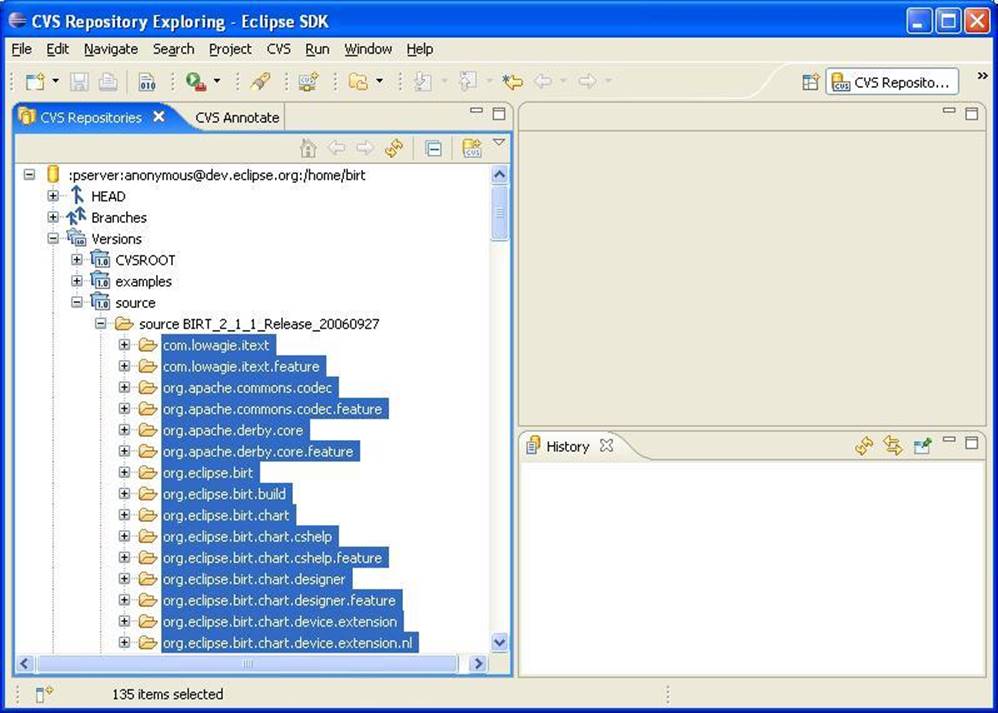Click the Open Perspective icon

tap(810, 82)
